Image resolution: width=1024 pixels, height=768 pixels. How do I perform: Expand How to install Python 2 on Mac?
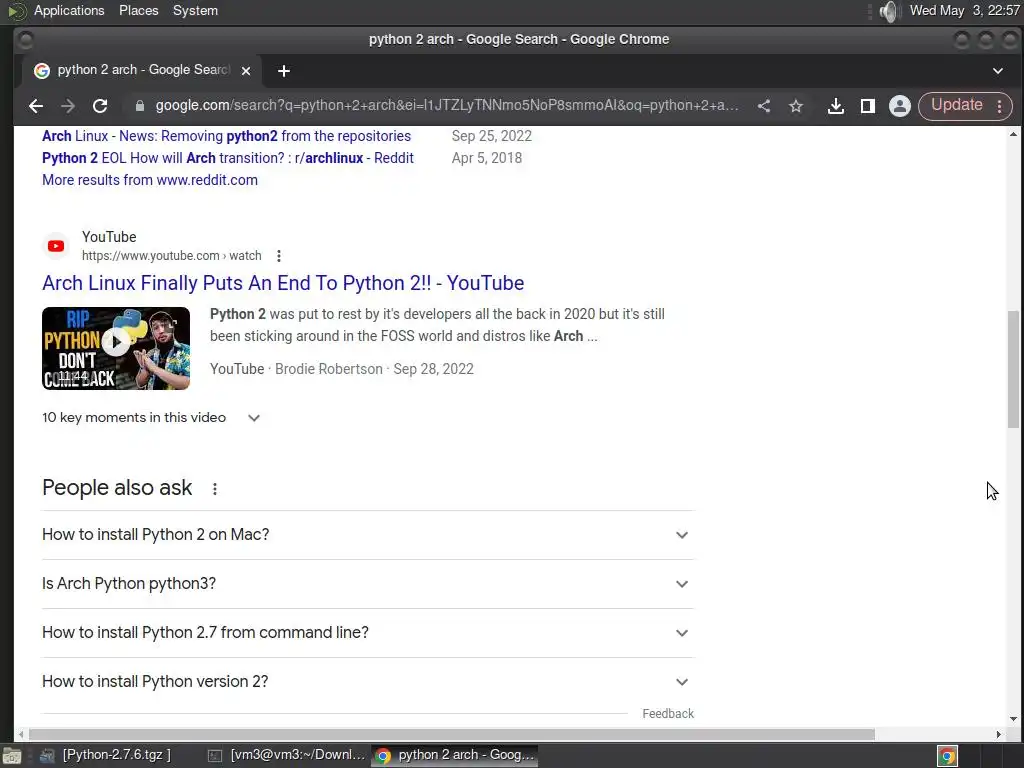click(x=368, y=535)
